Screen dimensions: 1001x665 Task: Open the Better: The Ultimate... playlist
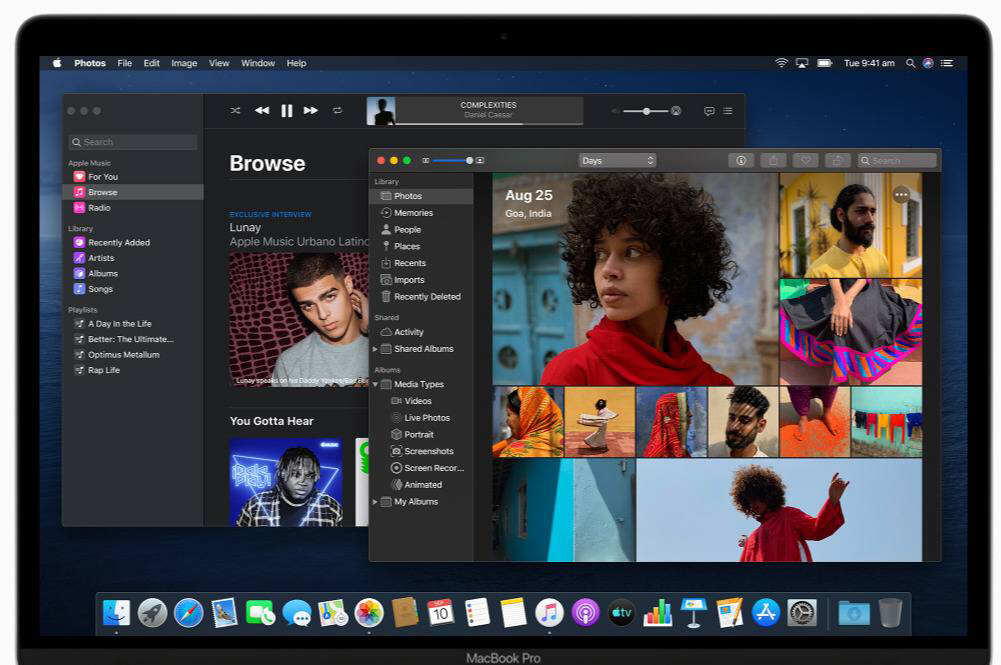[x=133, y=340]
